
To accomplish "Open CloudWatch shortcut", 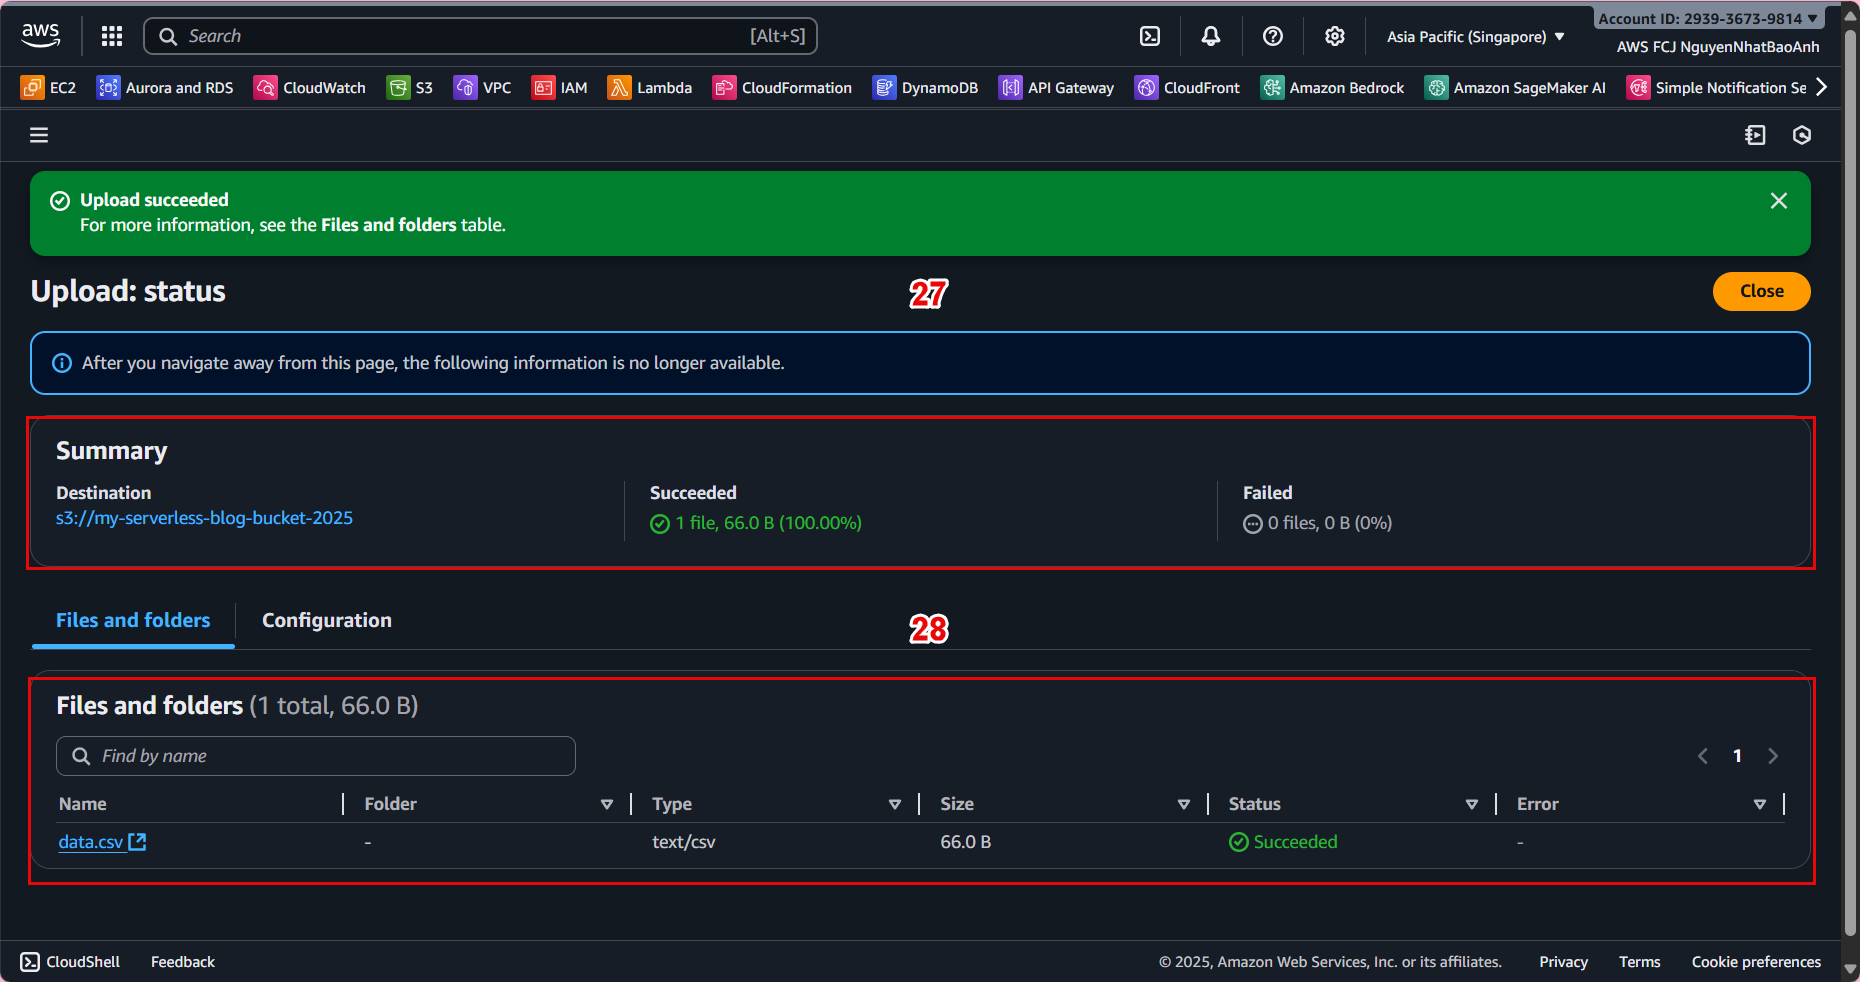I will pos(310,88).
